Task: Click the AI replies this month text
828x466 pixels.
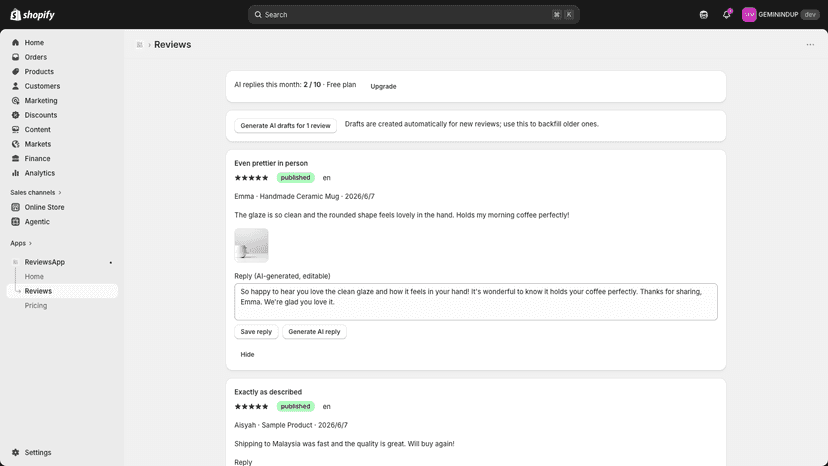Action: coord(295,85)
